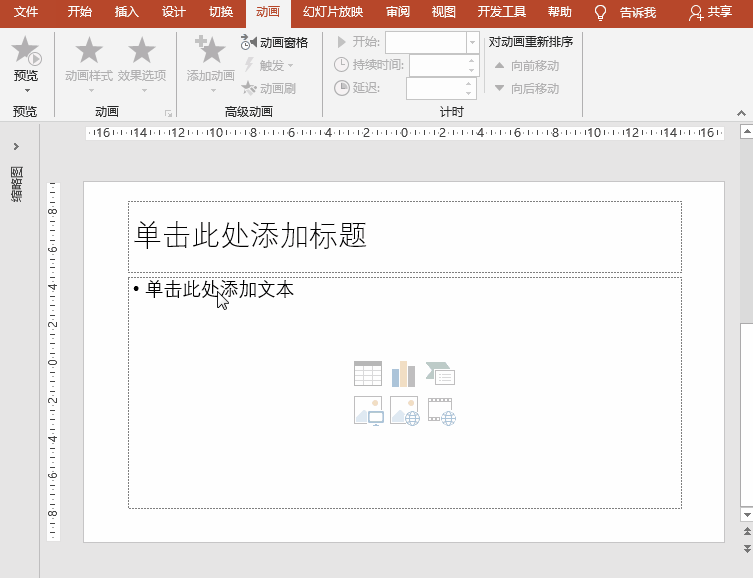Switch to the 开发工具 tab
Viewport: 753px width, 578px height.
click(501, 12)
